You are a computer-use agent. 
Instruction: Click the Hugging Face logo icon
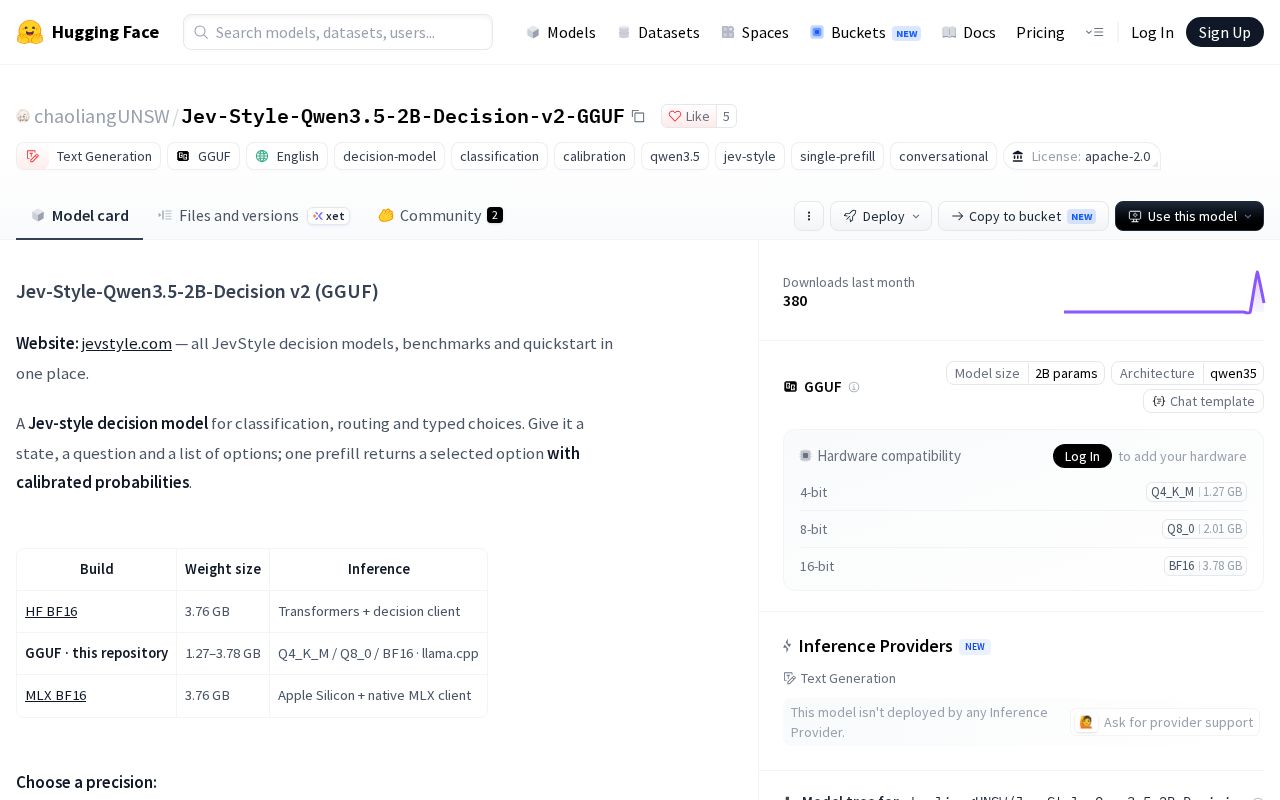[x=30, y=32]
